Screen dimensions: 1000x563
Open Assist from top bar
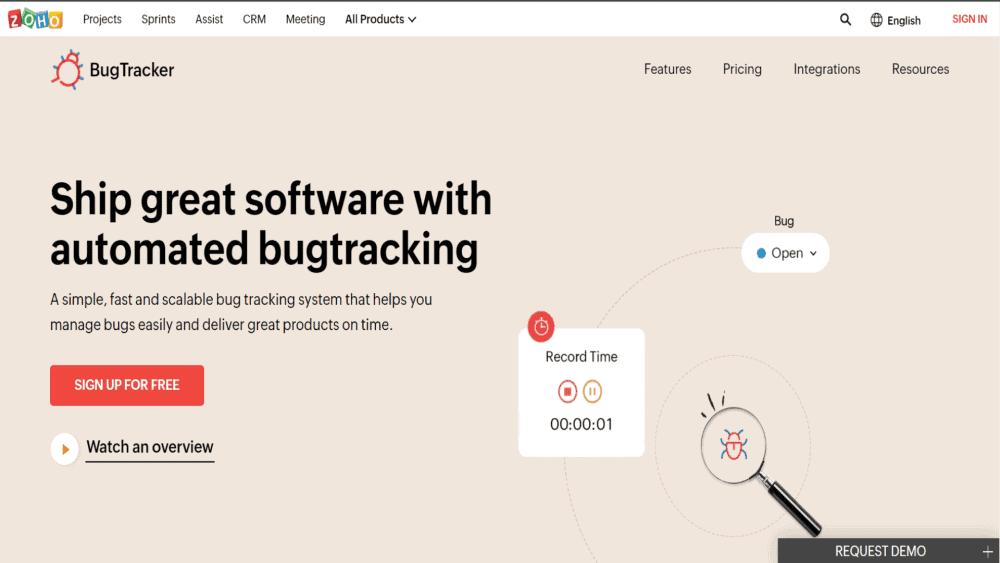[209, 19]
